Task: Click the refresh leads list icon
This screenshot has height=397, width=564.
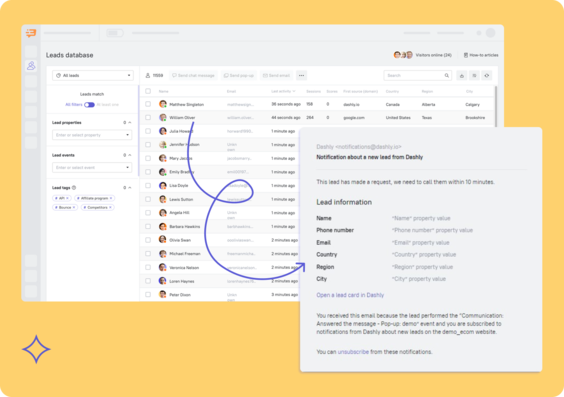Action: pyautogui.click(x=487, y=76)
